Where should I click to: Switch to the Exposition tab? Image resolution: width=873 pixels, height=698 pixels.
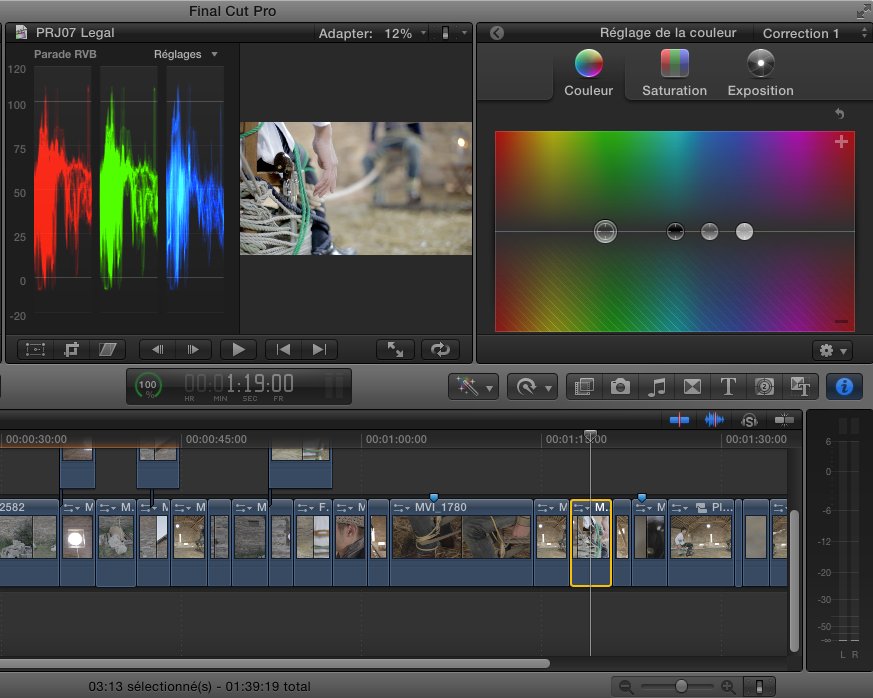tap(759, 75)
